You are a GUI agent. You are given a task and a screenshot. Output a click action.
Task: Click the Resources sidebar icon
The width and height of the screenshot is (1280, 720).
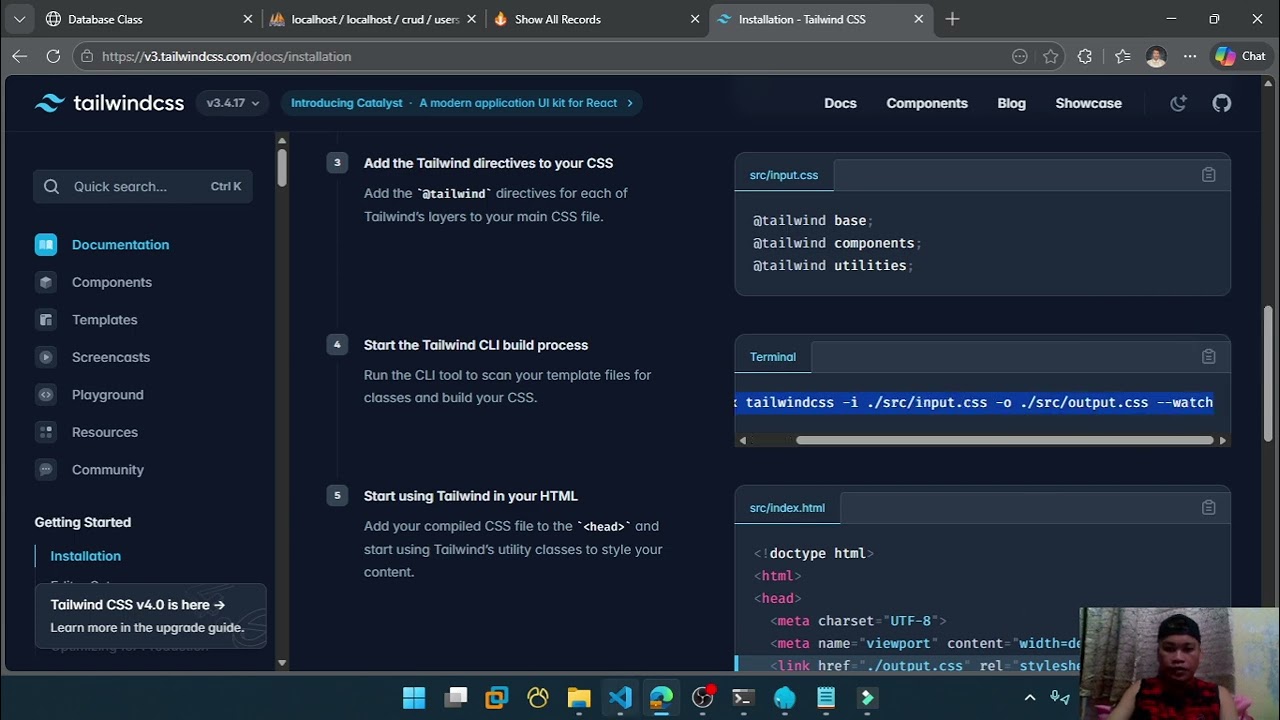point(46,432)
